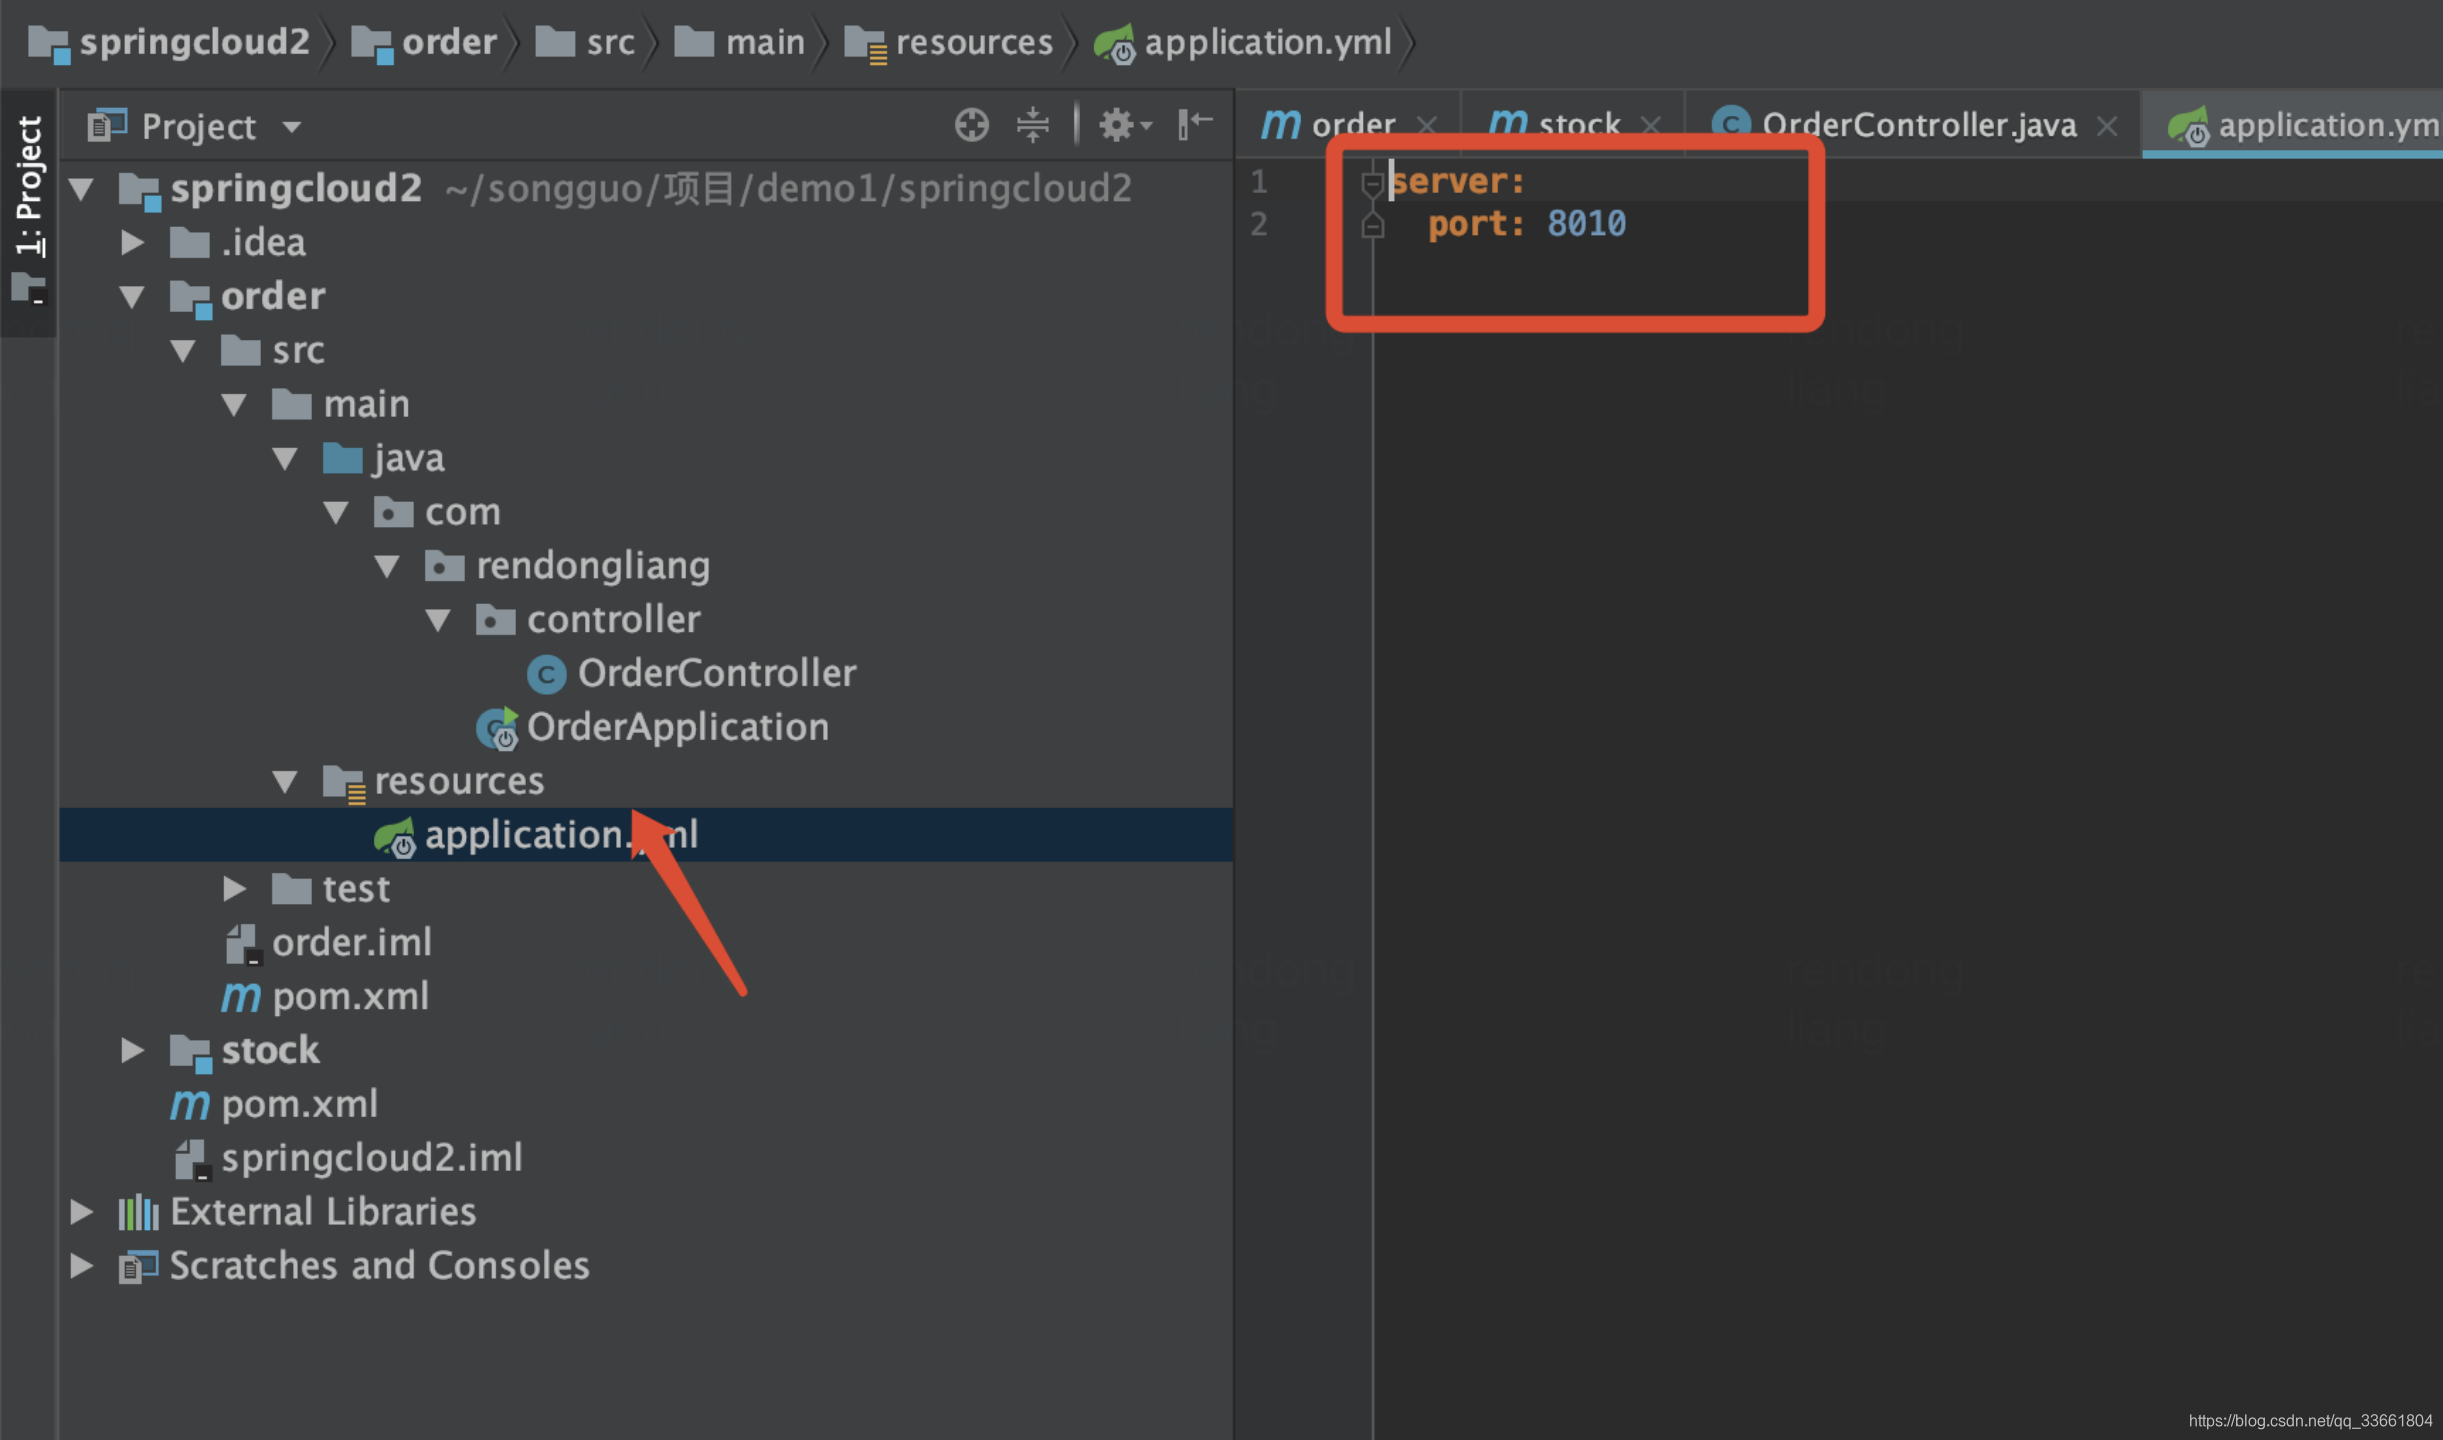Click the application.yml Spring icon in tree
The image size is (2443, 1440).
[x=395, y=836]
